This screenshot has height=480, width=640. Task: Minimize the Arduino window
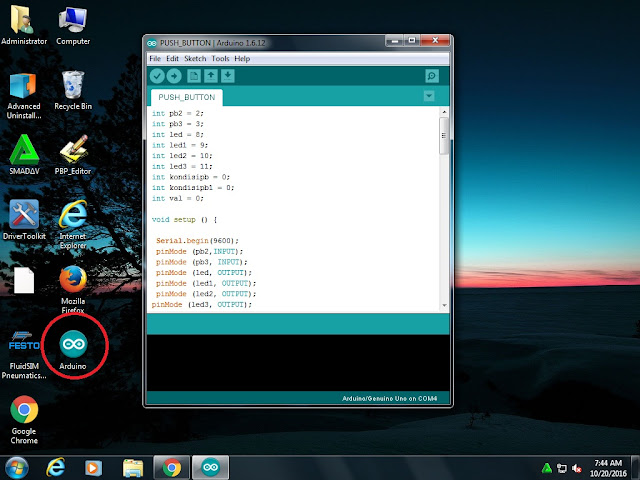(395, 41)
